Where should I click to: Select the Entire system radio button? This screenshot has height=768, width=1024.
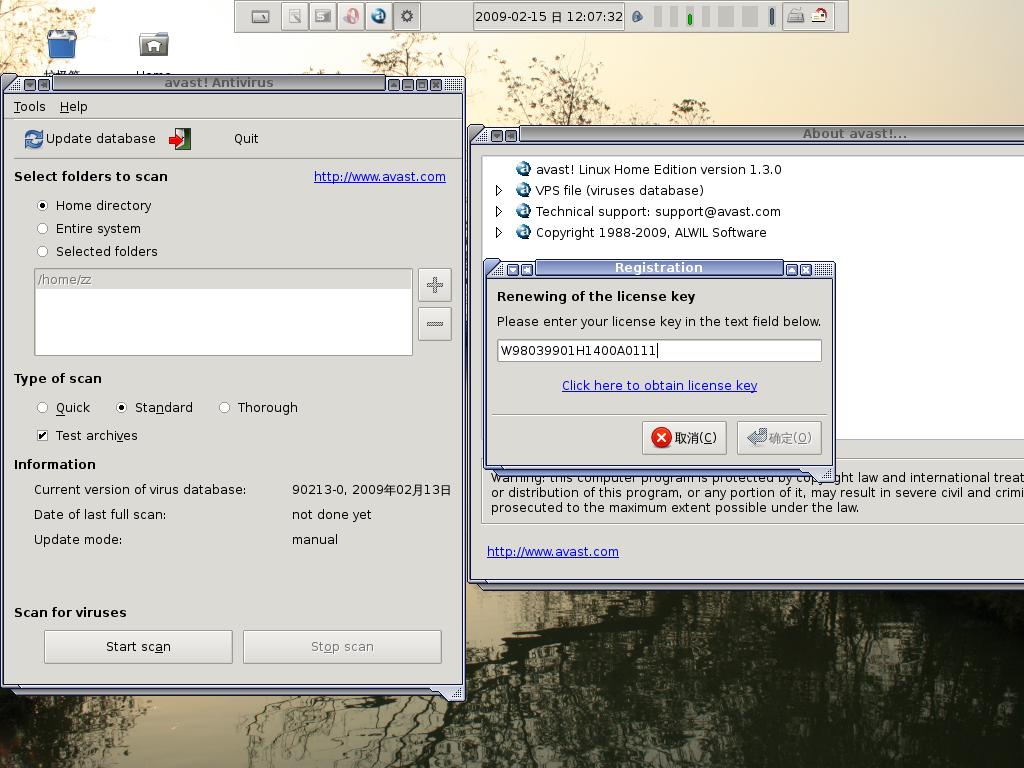42,229
